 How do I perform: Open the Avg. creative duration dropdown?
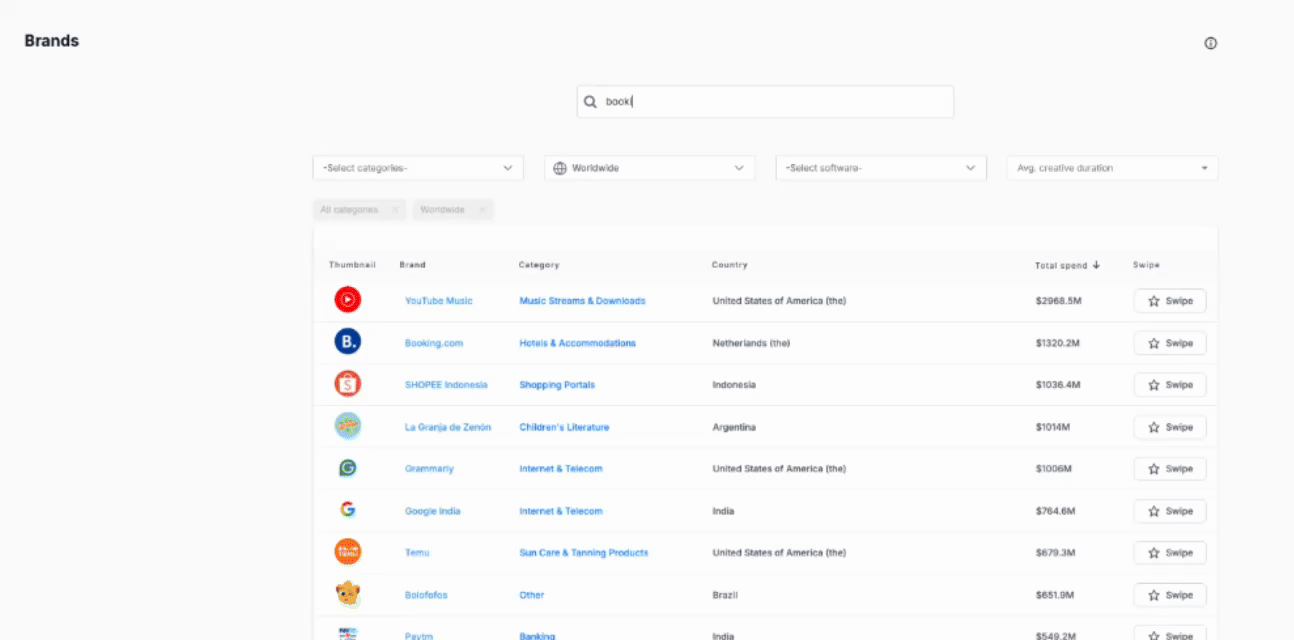[x=1111, y=168]
